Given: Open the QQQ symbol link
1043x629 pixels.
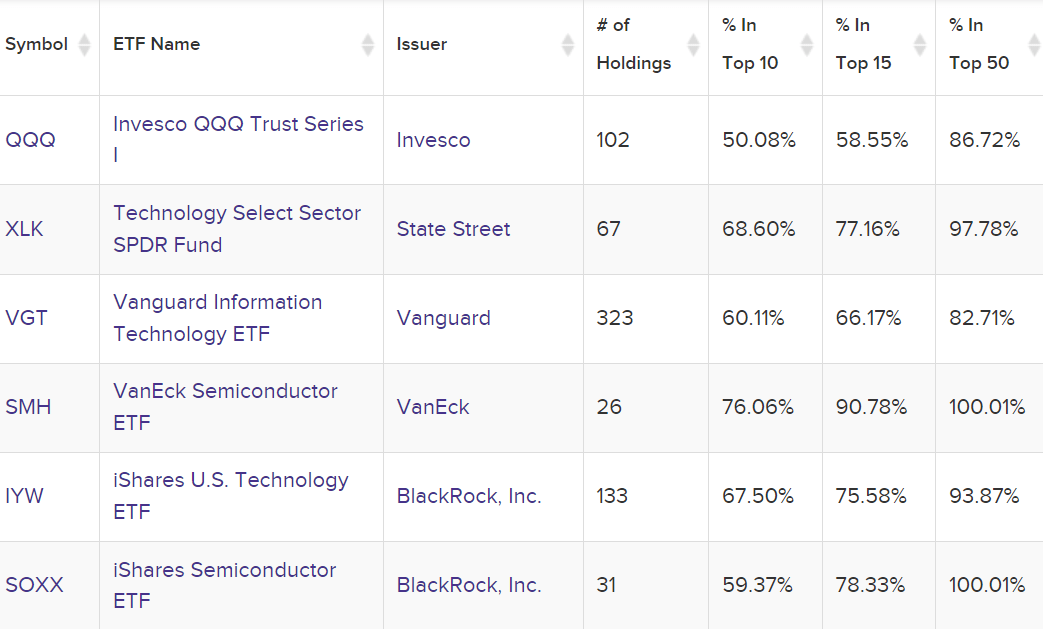Looking at the screenshot, I should [30, 140].
